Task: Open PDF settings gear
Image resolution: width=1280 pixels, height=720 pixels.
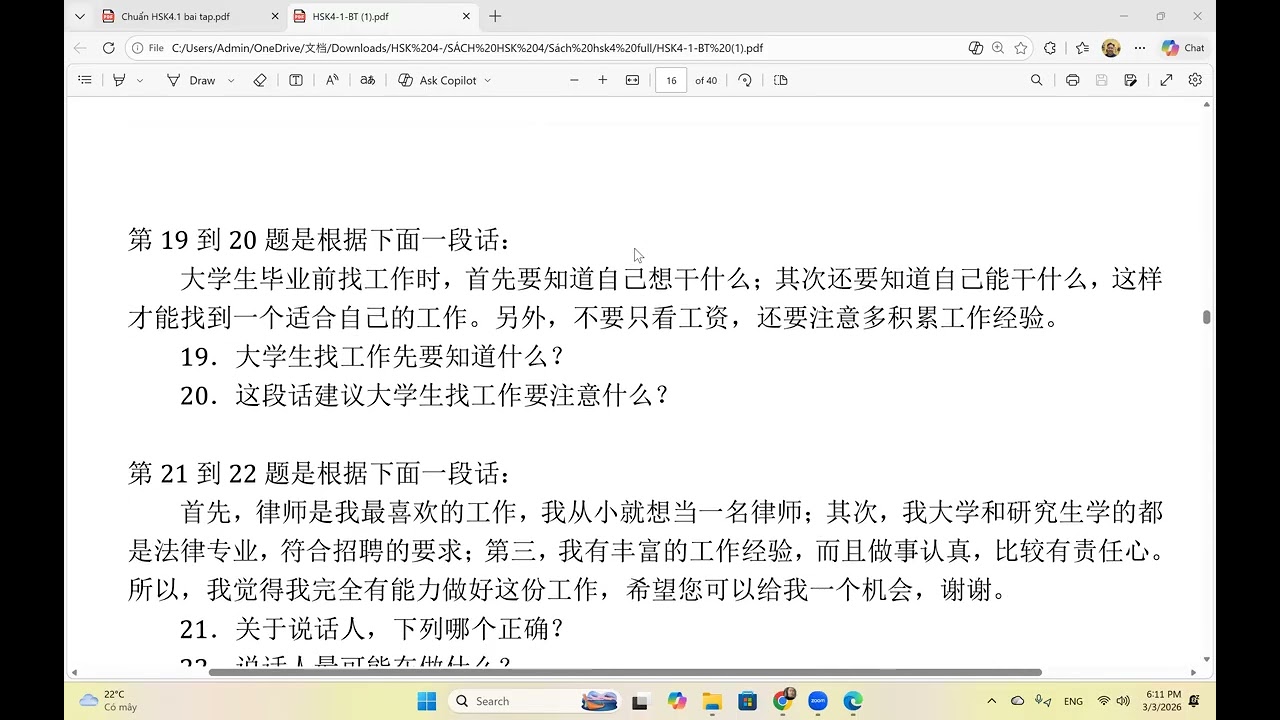Action: (1195, 80)
